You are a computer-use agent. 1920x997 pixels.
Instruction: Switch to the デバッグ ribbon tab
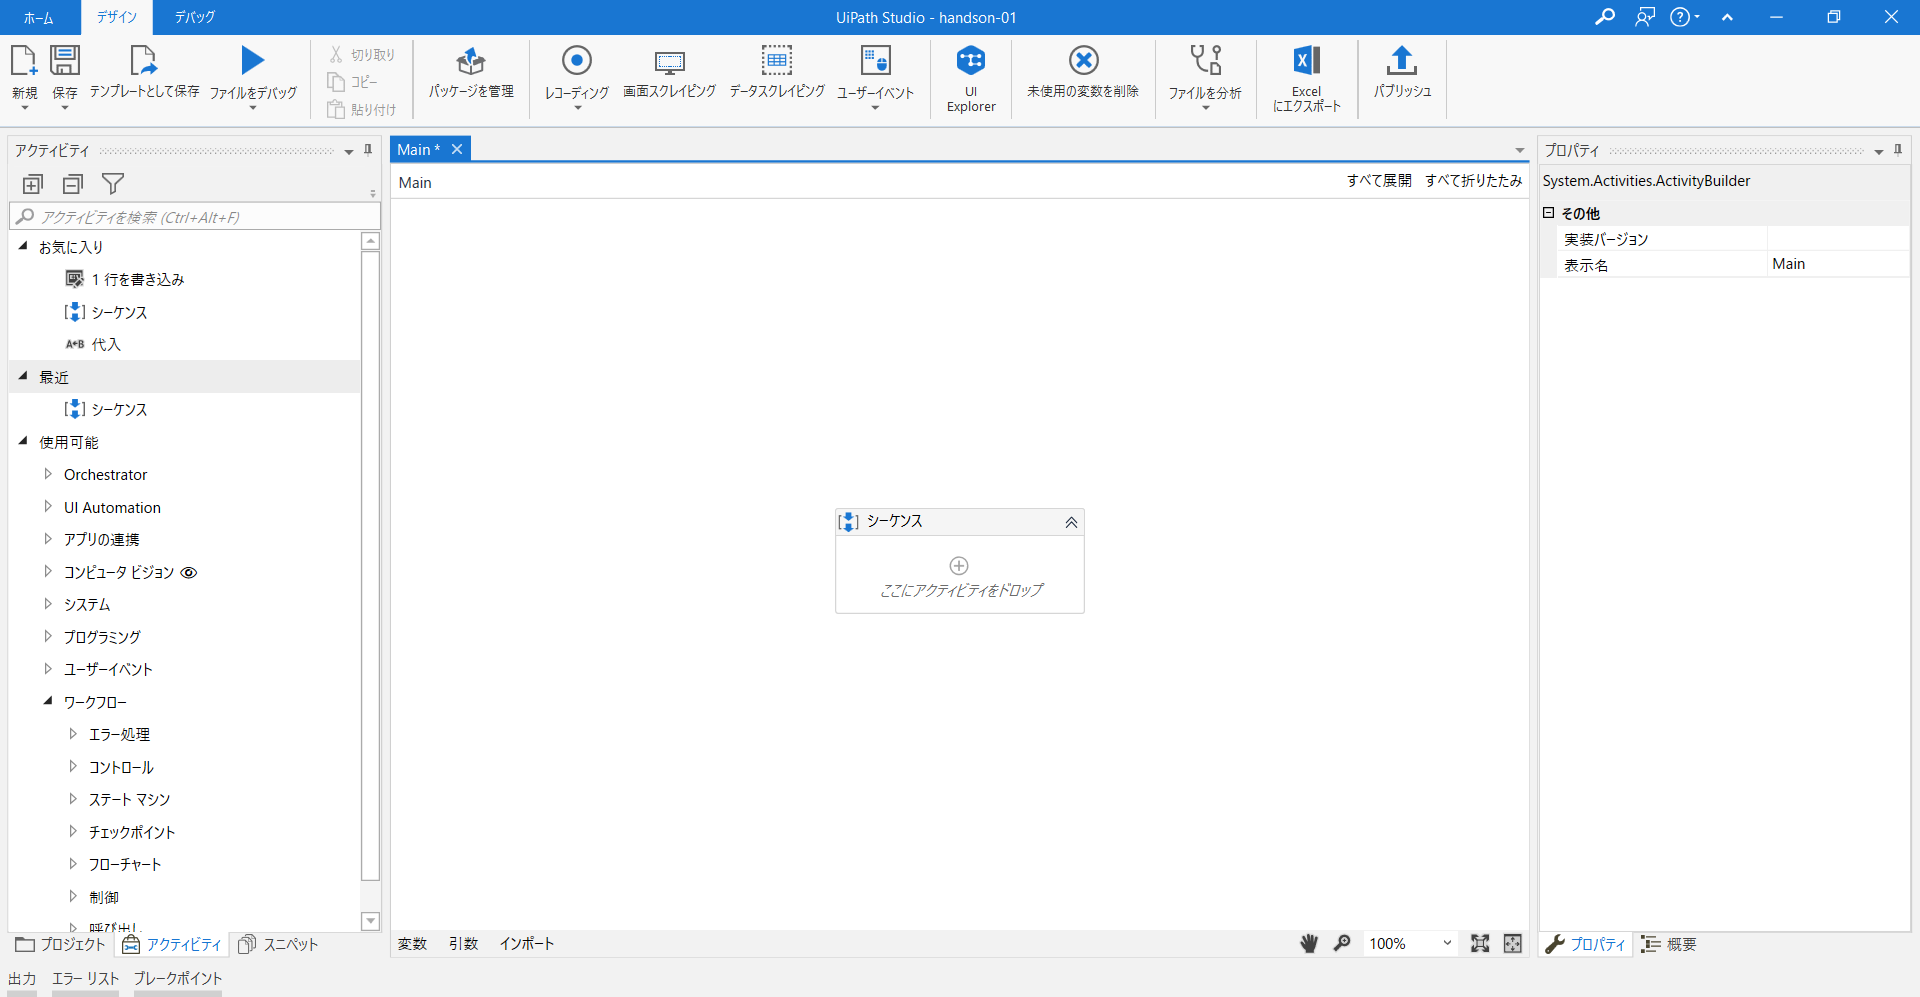pyautogui.click(x=195, y=17)
